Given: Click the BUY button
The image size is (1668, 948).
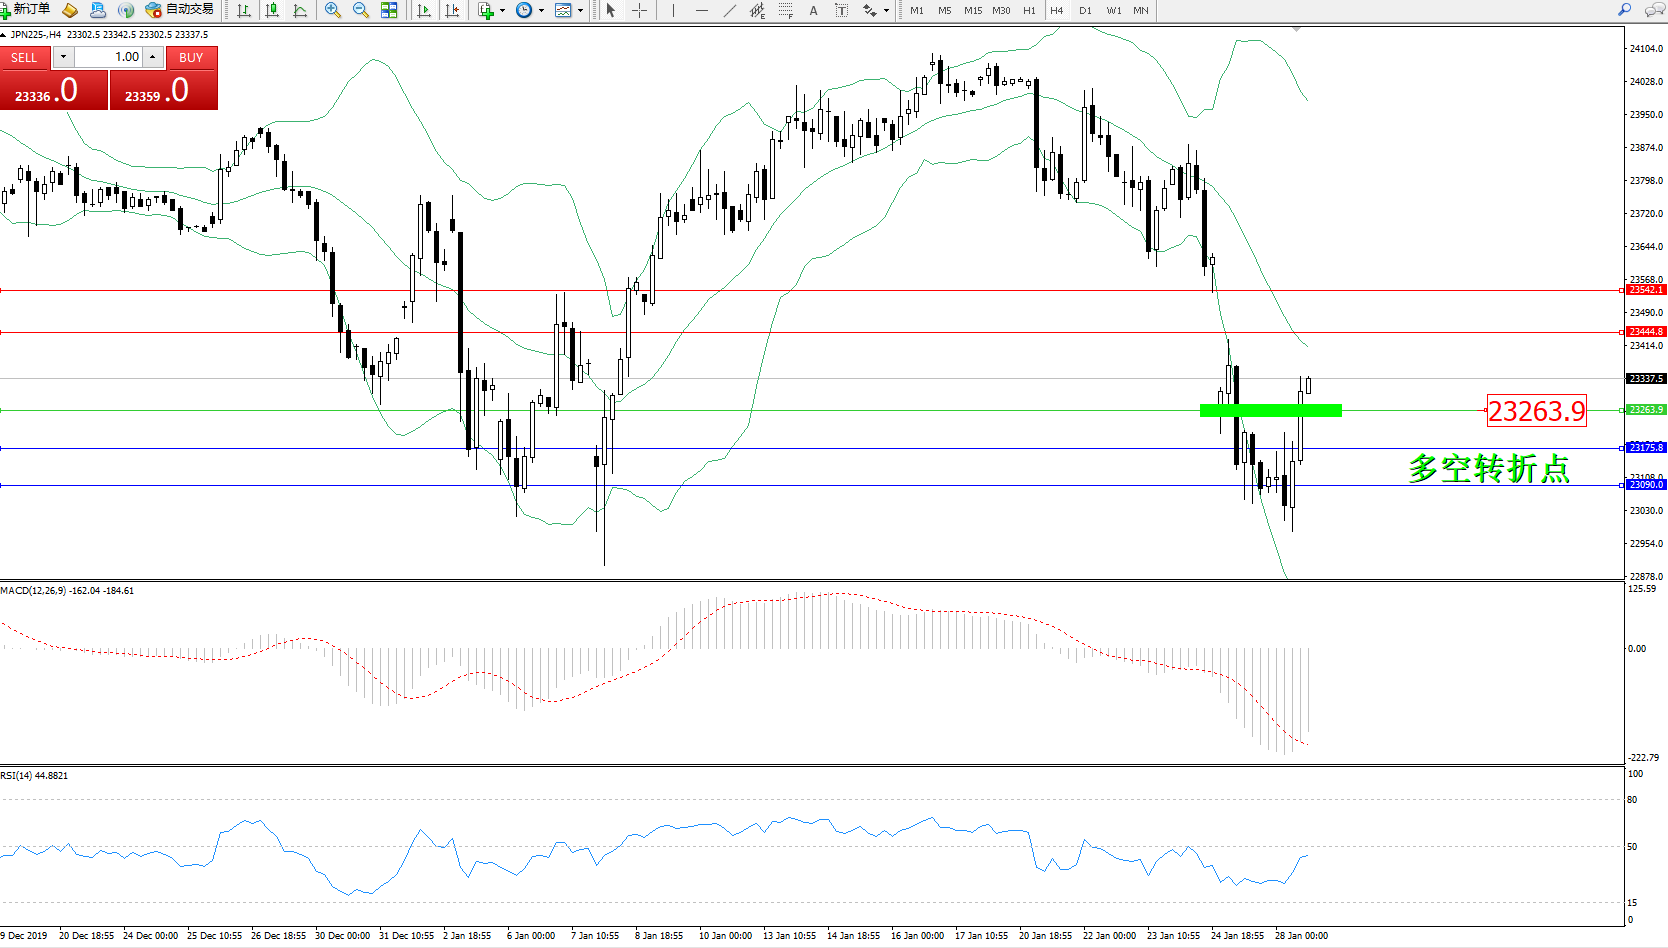Looking at the screenshot, I should click(191, 57).
